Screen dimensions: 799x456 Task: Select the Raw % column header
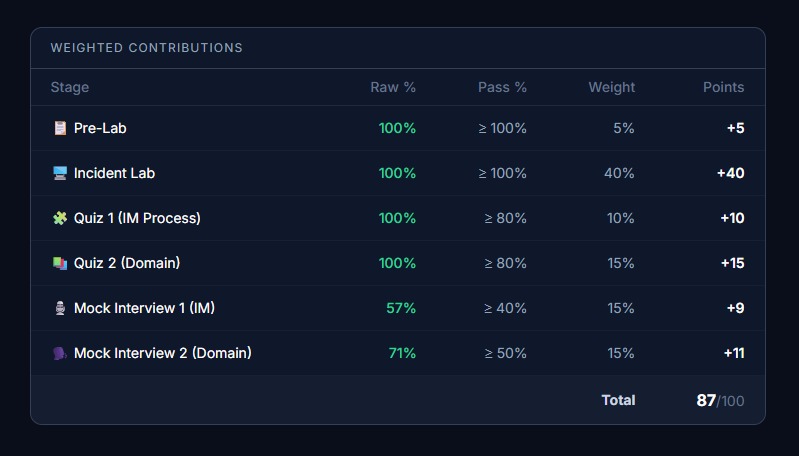(393, 87)
